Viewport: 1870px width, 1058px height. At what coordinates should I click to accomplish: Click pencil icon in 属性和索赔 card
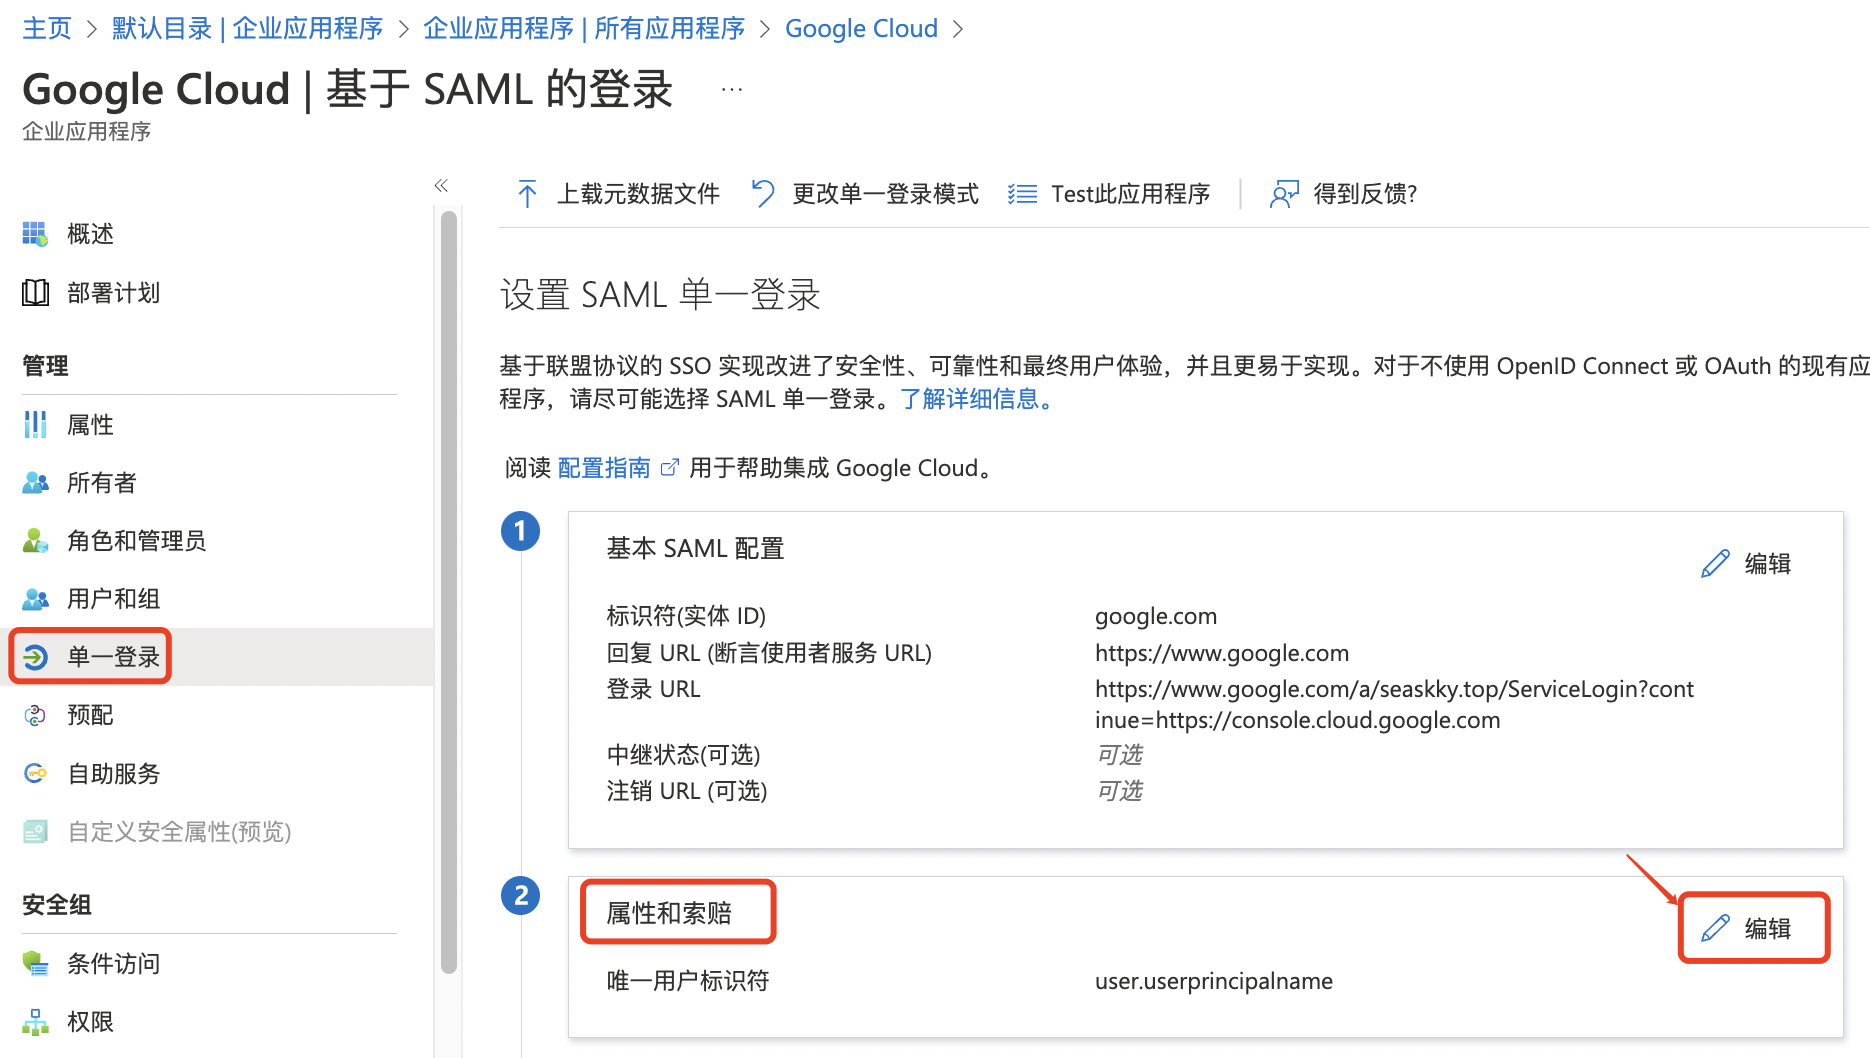point(1715,929)
